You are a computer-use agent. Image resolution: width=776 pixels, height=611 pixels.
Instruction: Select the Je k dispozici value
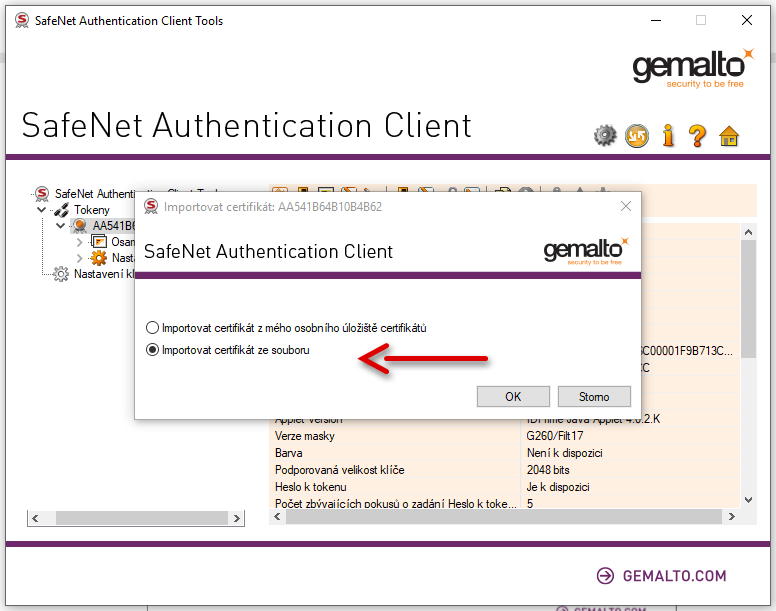point(558,487)
